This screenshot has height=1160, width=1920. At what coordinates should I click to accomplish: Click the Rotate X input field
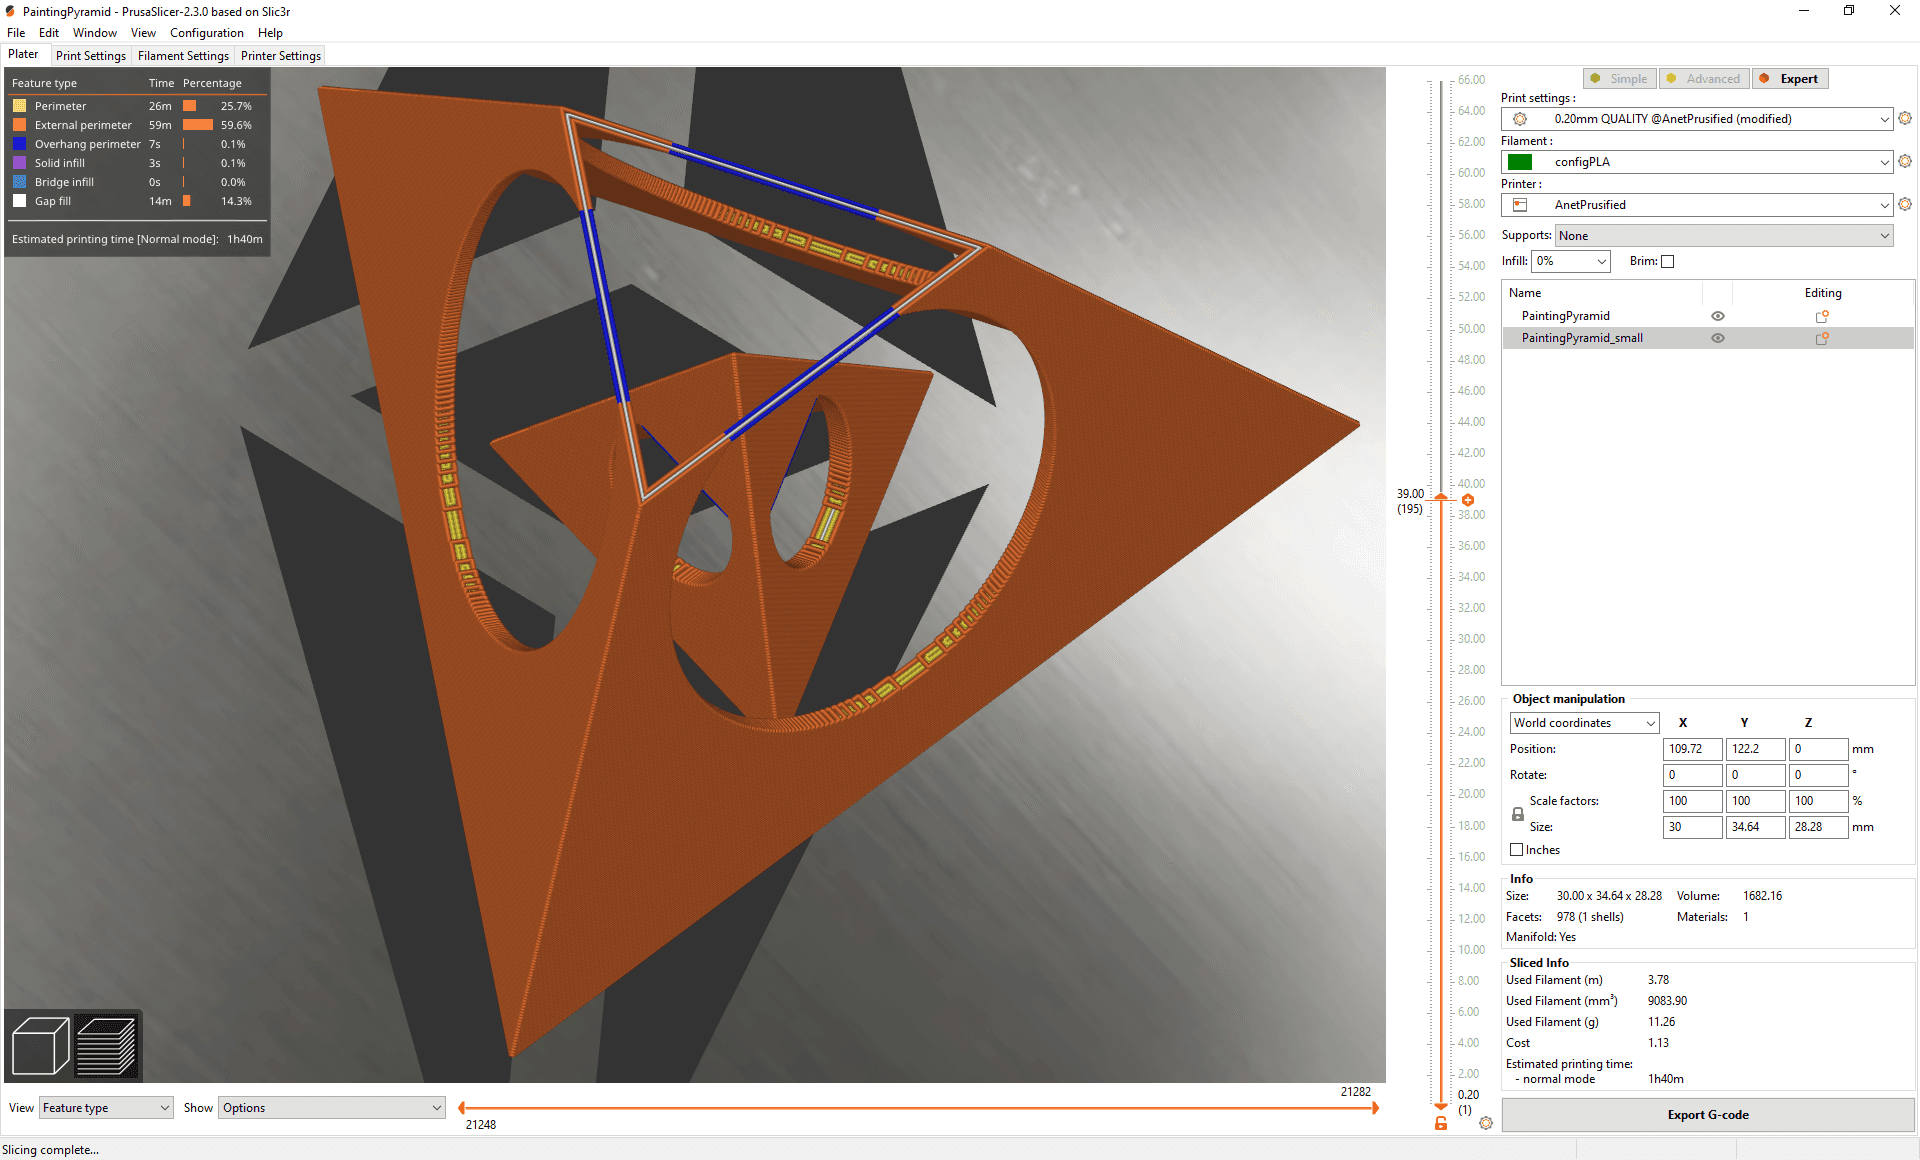(1692, 775)
